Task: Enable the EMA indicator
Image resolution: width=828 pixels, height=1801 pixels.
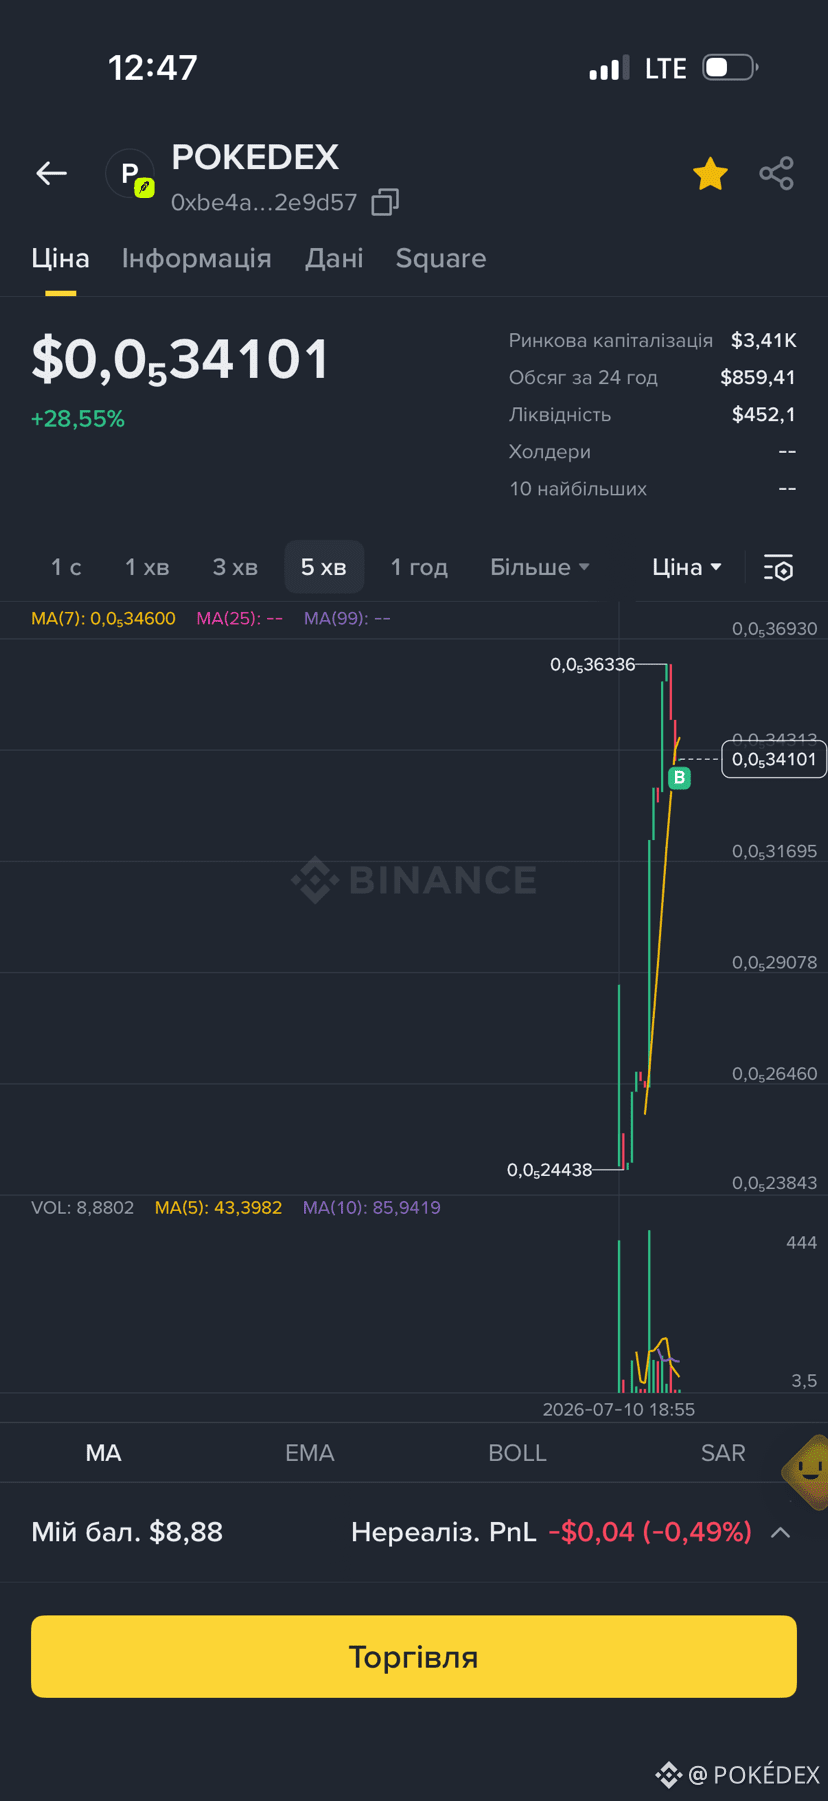Action: coord(310,1453)
